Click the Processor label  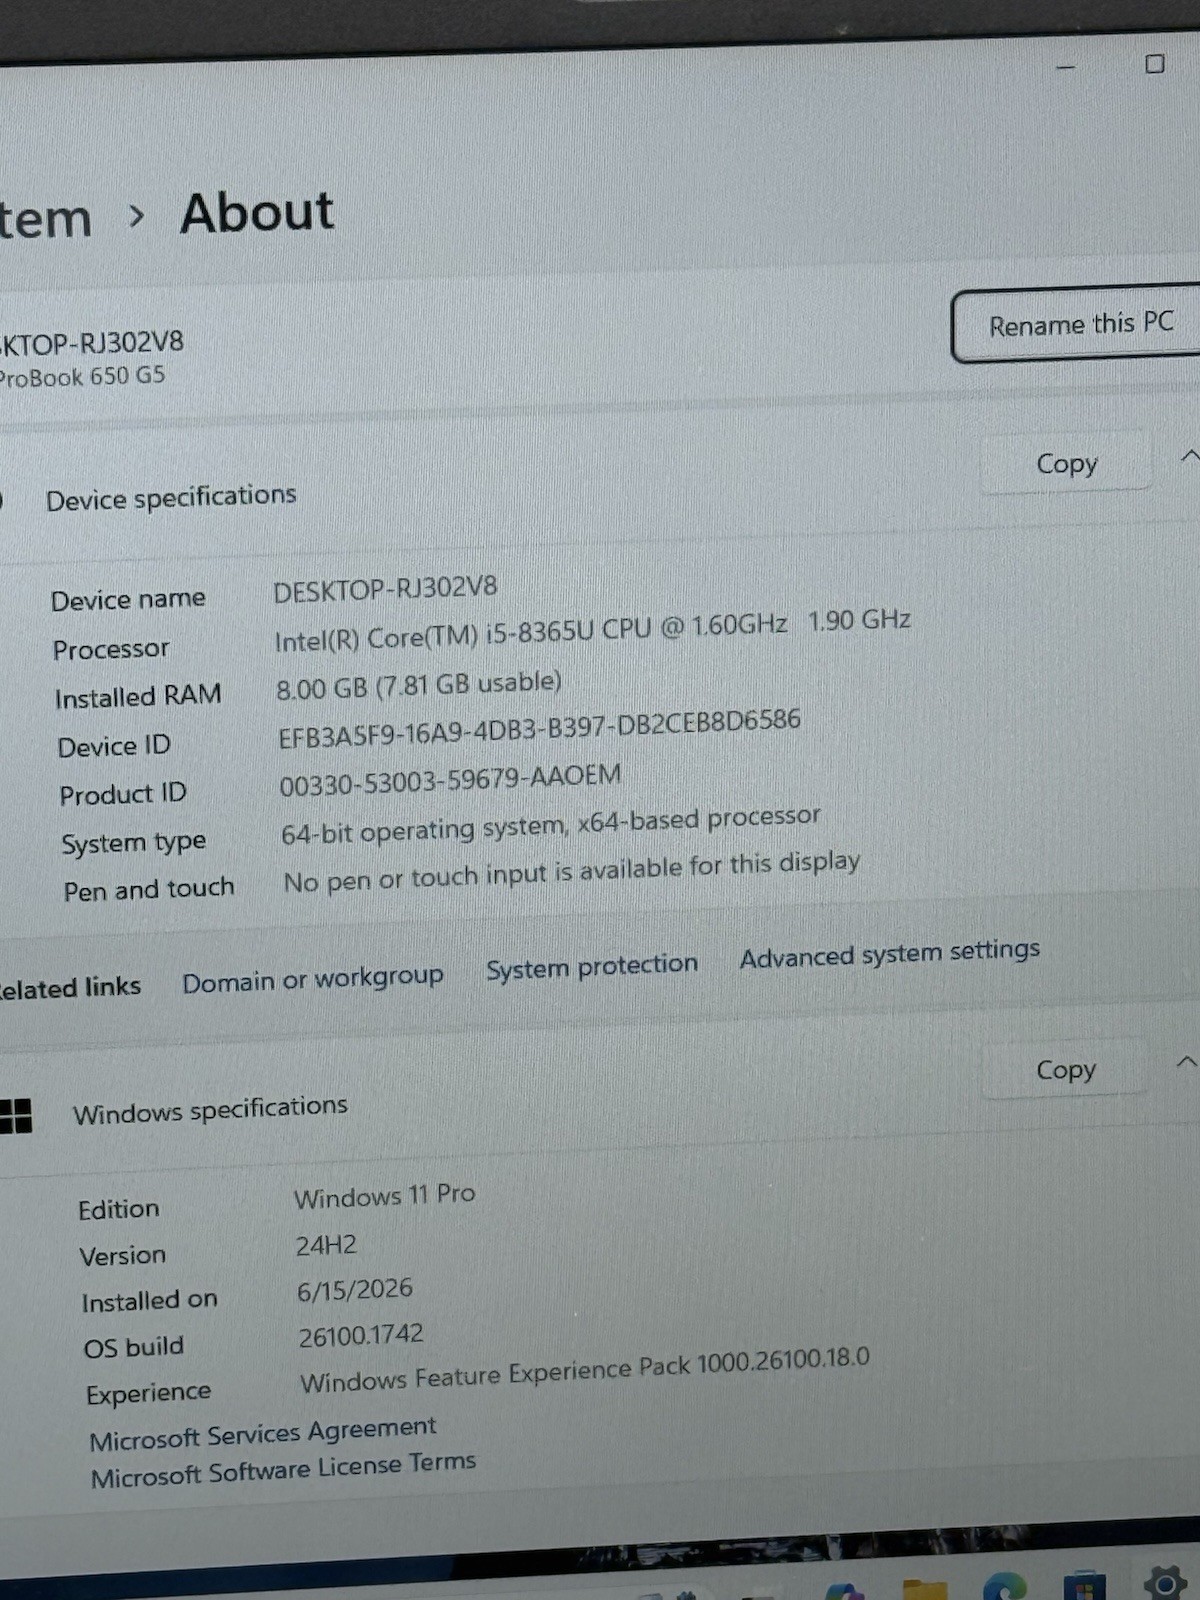tap(111, 649)
